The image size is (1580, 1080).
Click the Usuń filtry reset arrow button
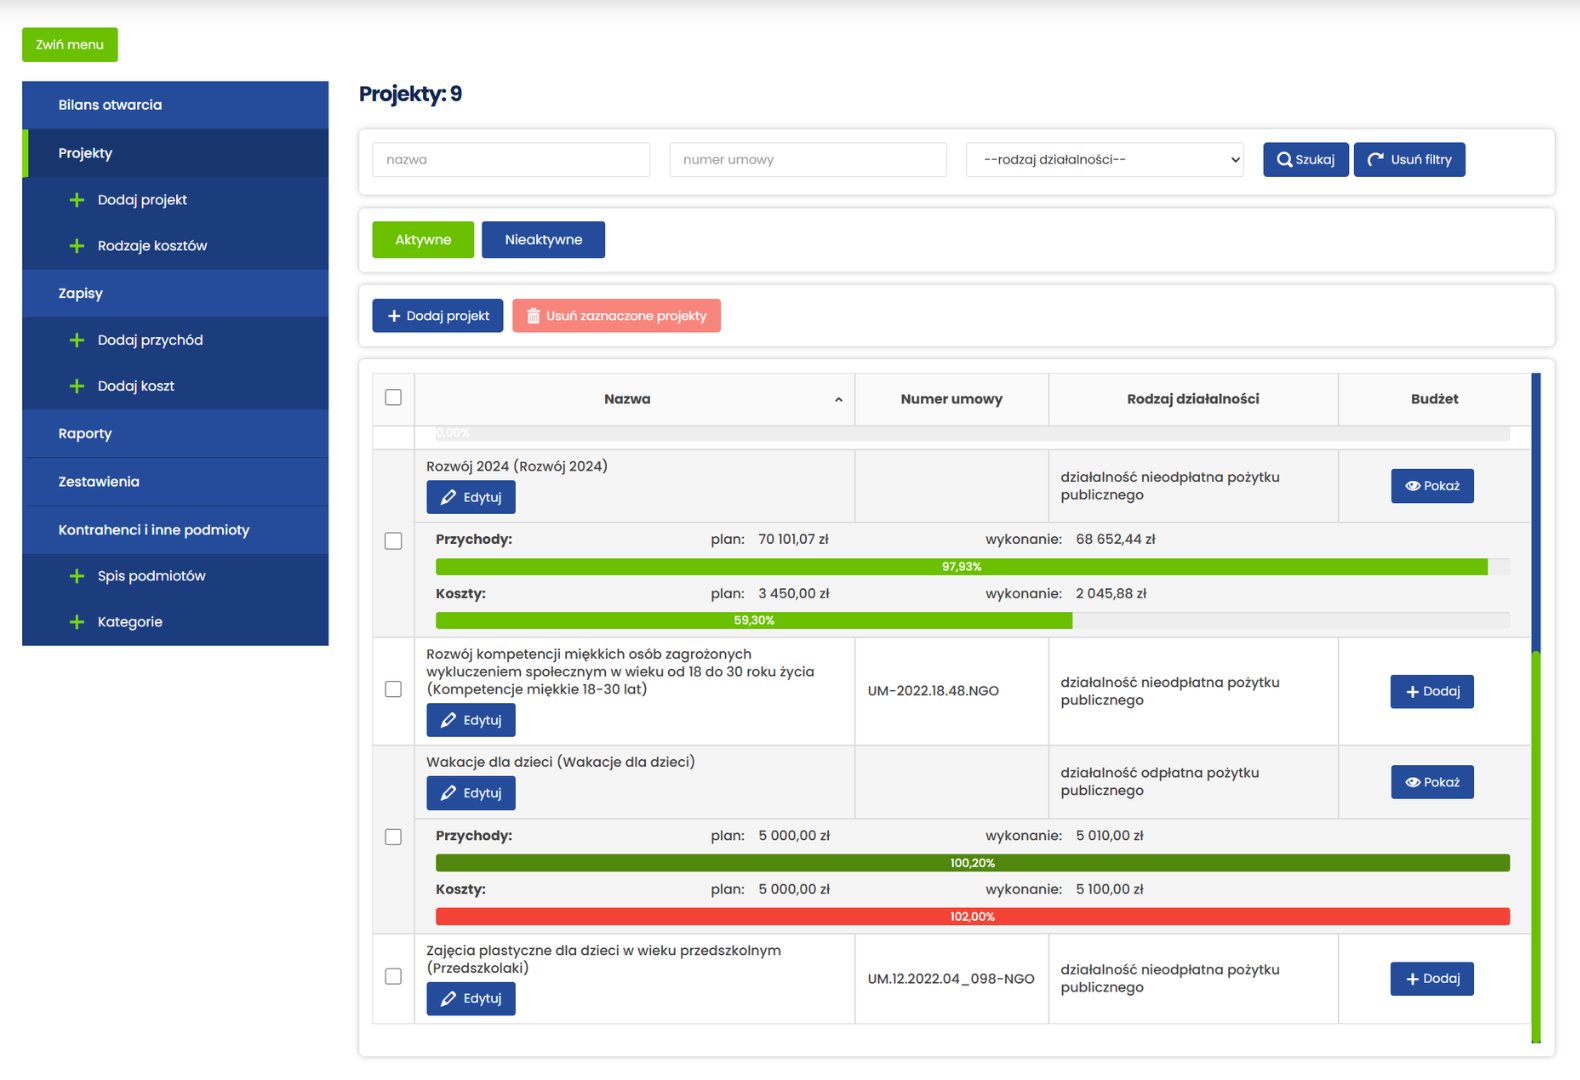tap(1408, 160)
